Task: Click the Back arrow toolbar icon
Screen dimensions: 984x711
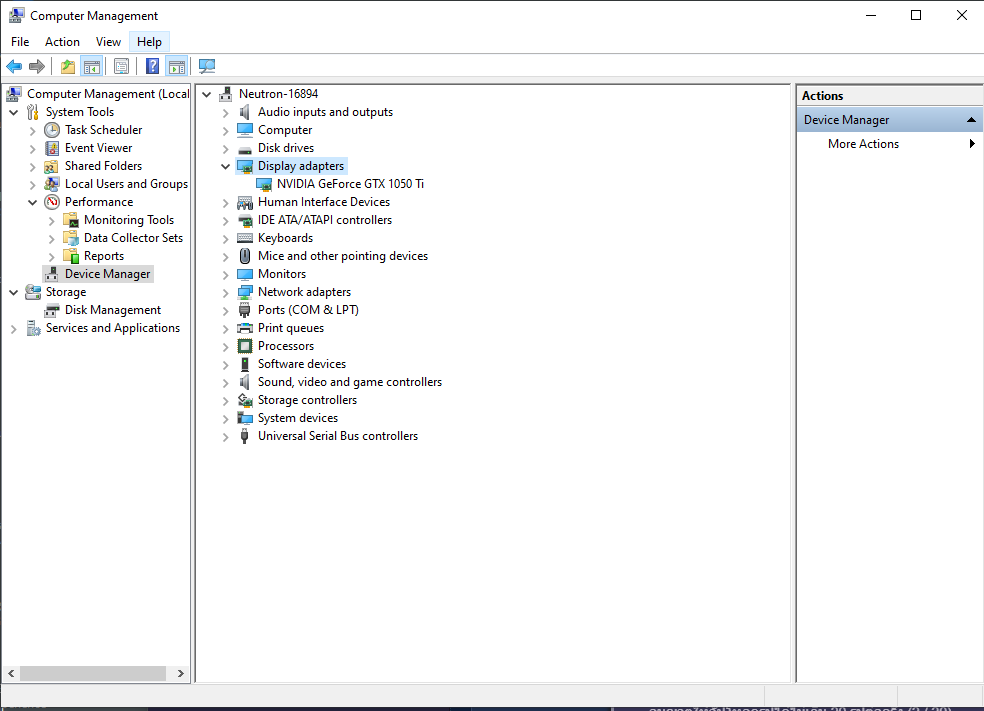Action: click(x=14, y=67)
